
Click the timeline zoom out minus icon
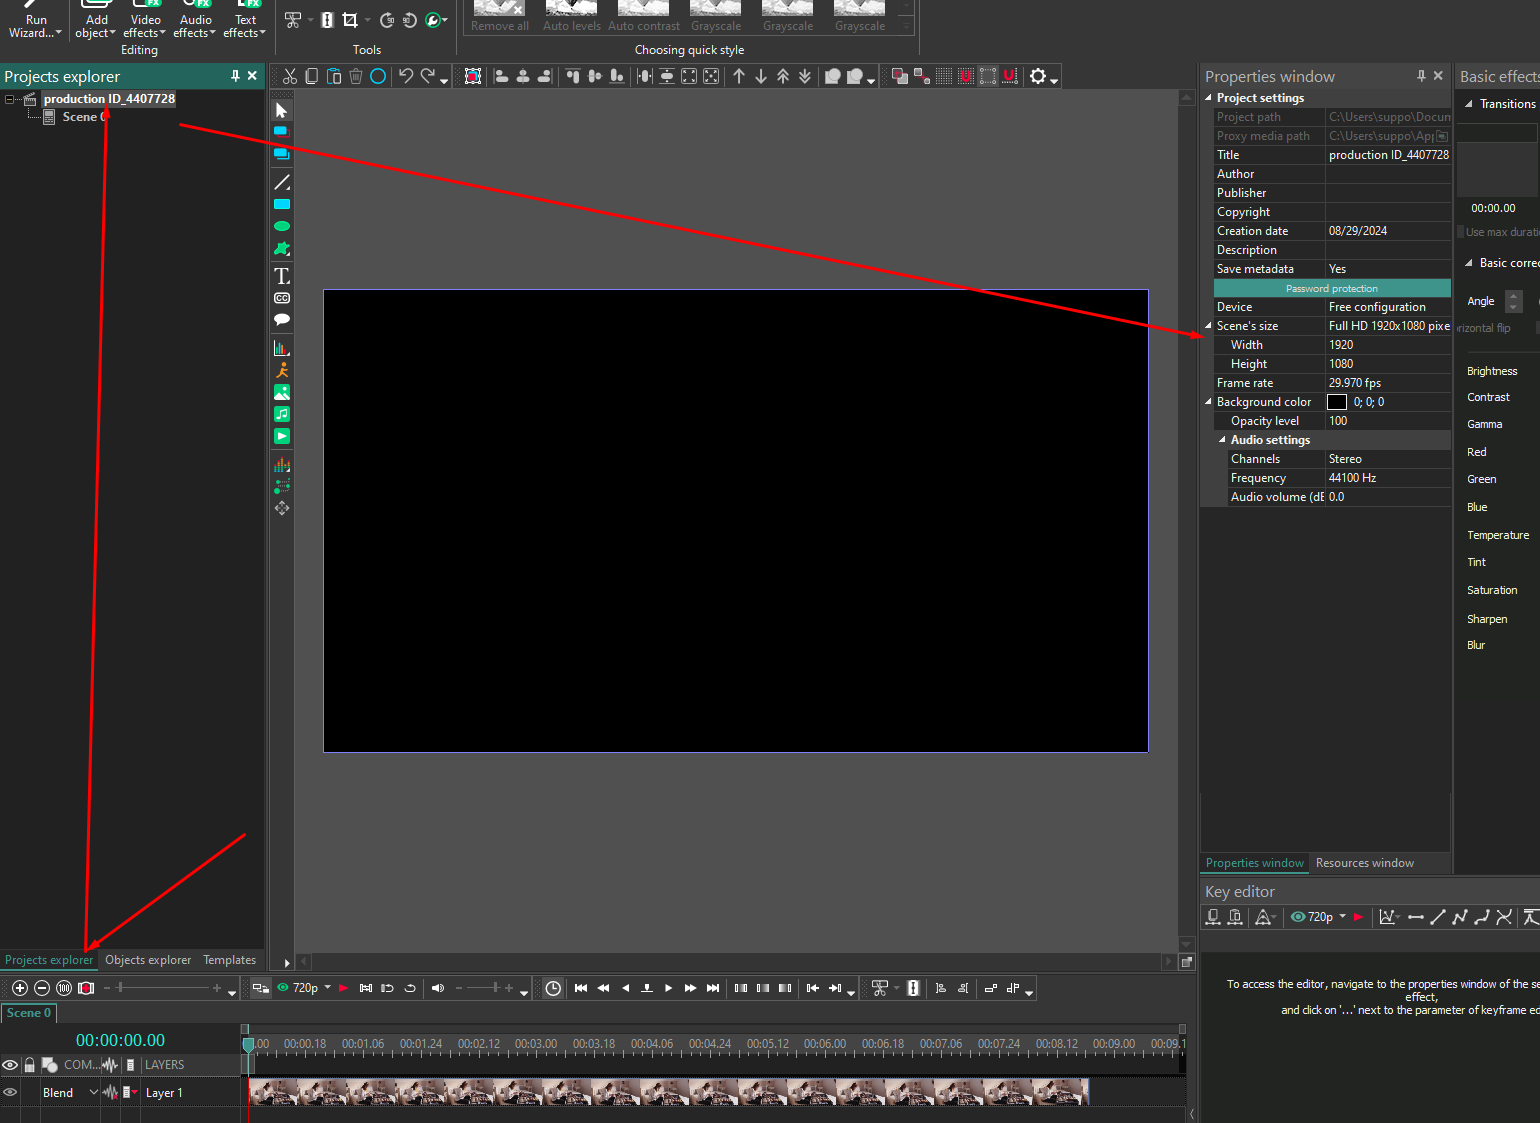pos(42,988)
